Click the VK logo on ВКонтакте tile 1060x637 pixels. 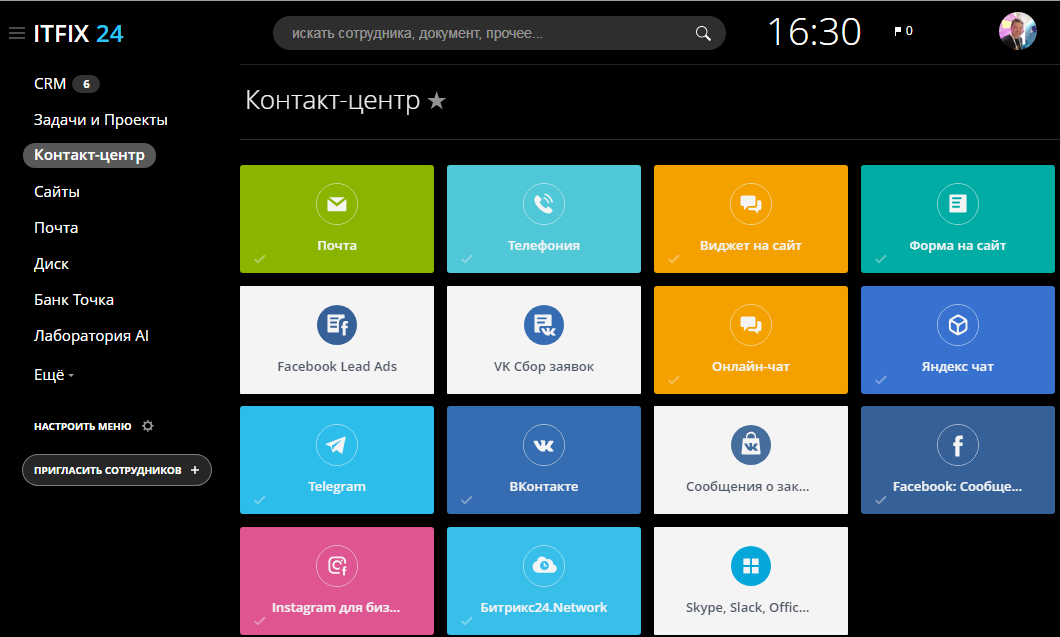[544, 445]
